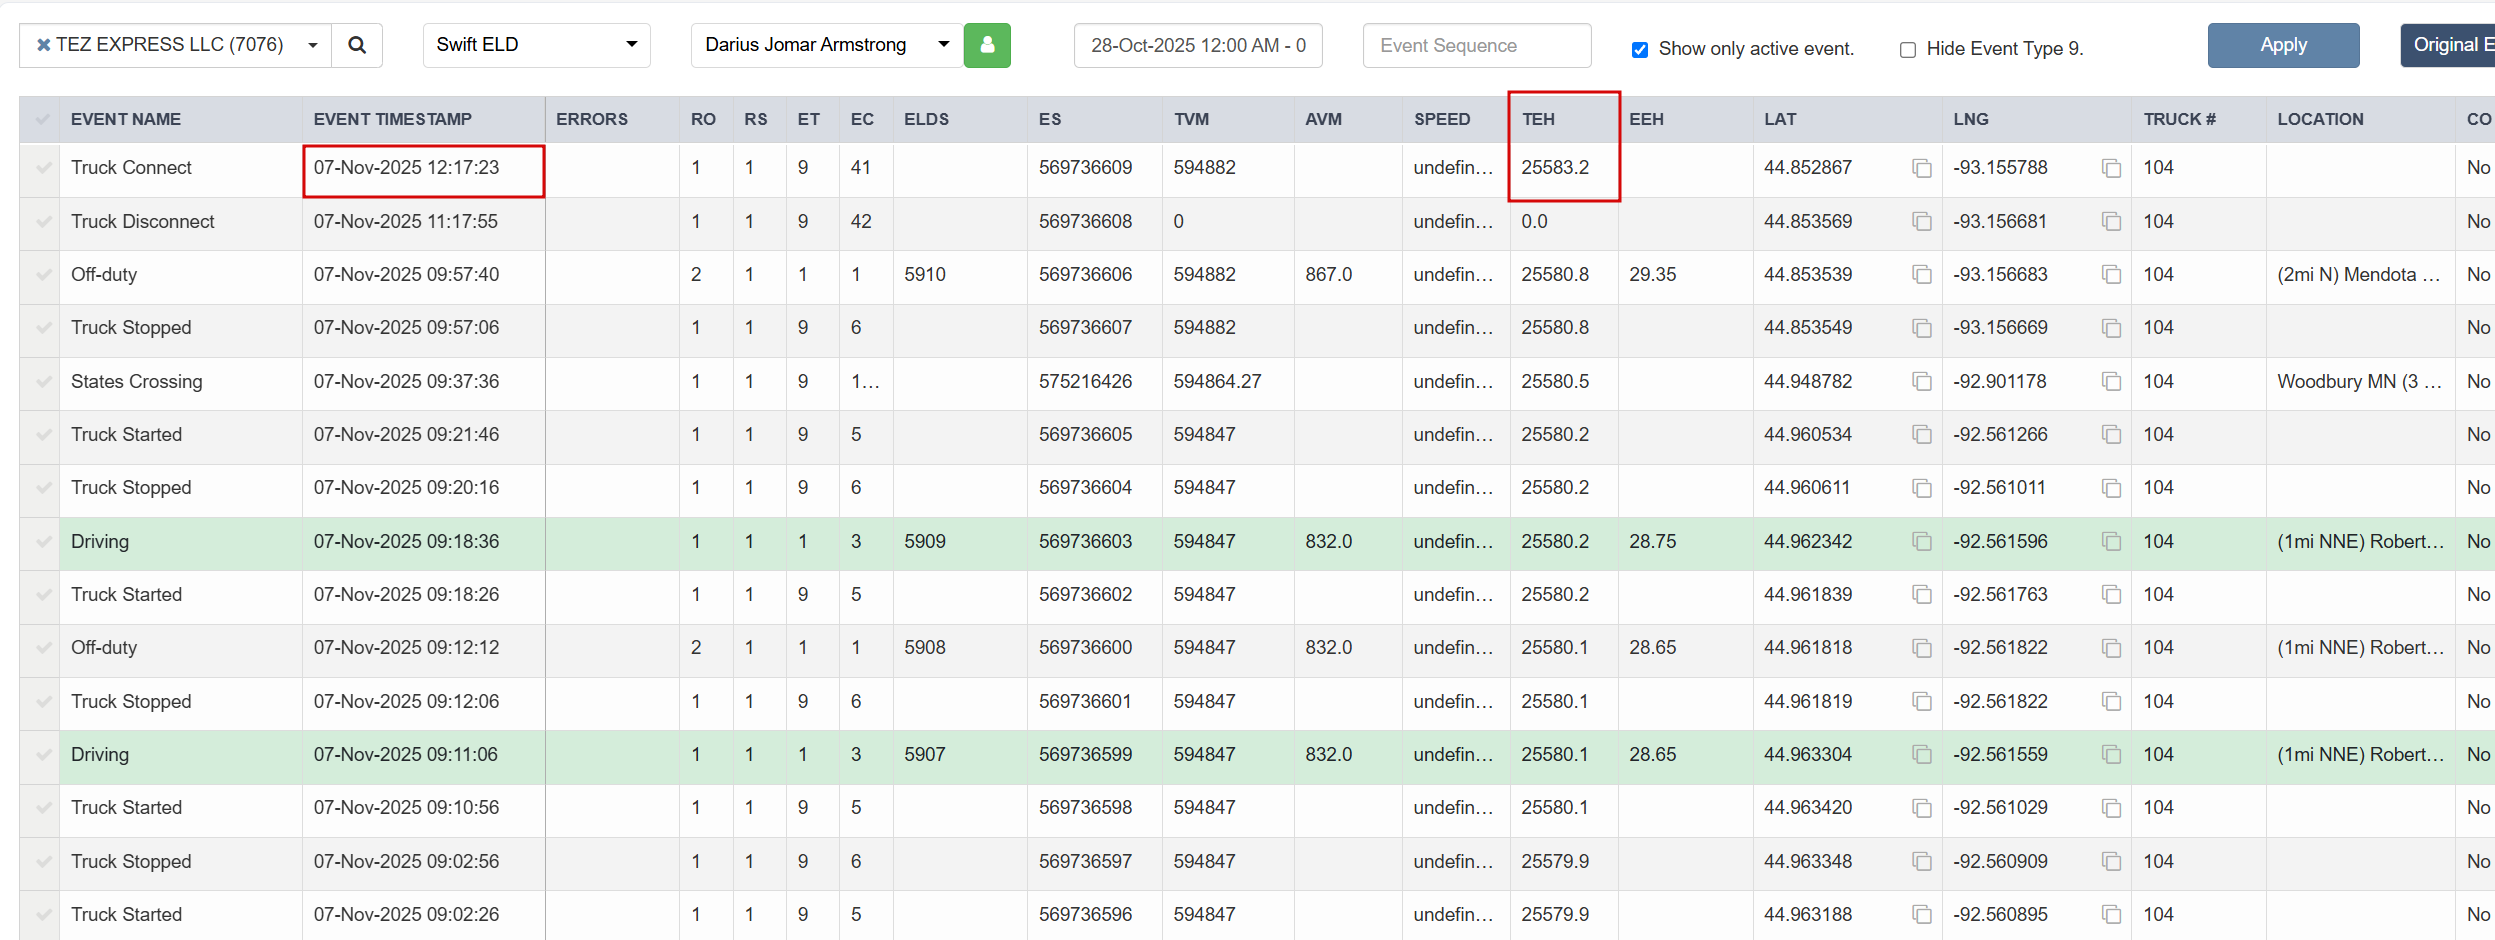Screen dimensions: 2495x940
Task: Copy longitude -92.561266 for Truck Started 09:21:46
Action: (2111, 434)
